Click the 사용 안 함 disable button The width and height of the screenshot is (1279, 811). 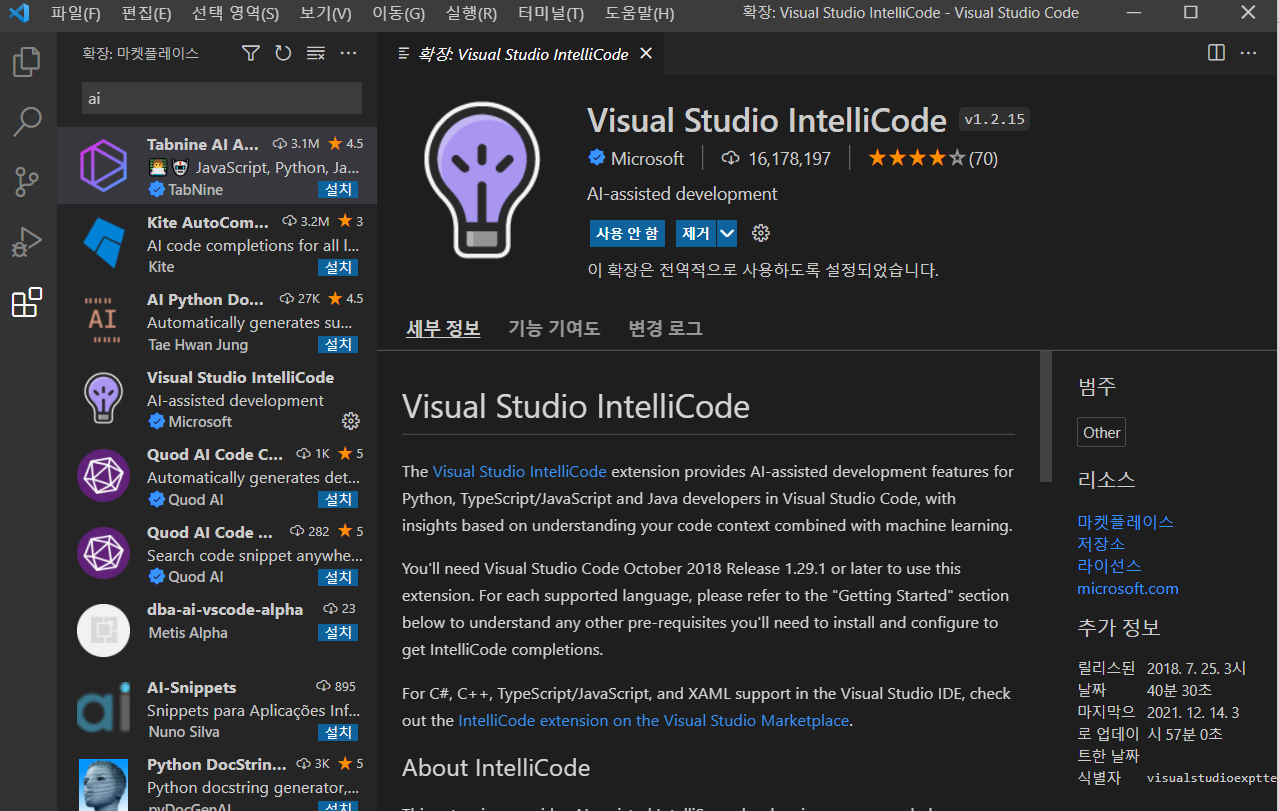point(627,233)
